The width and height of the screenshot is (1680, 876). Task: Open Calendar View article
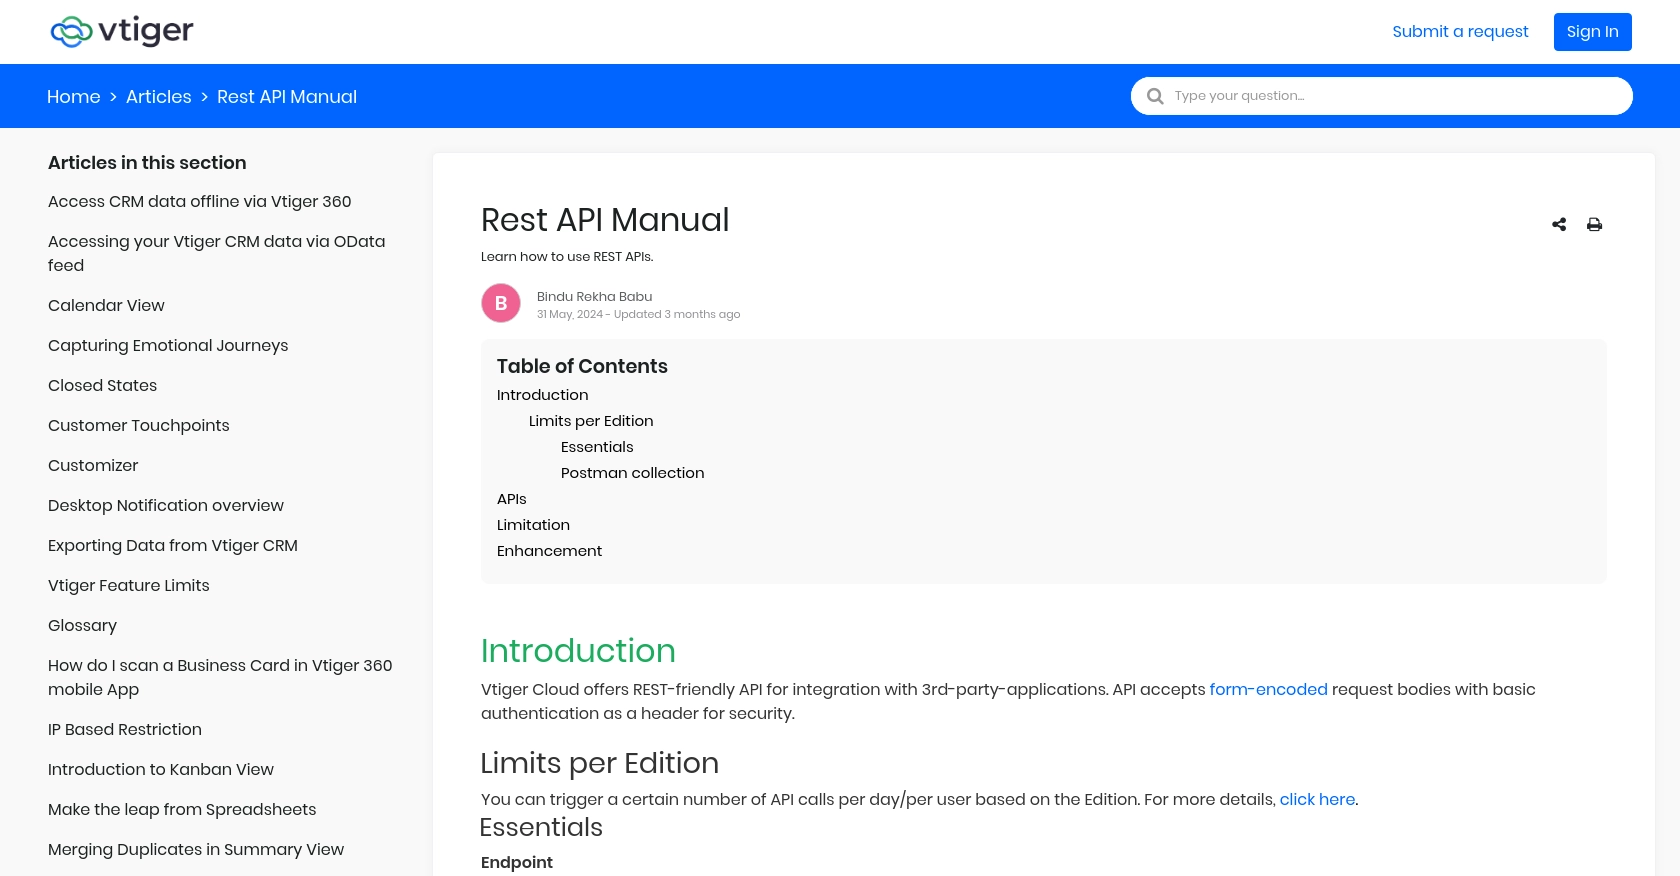pos(106,305)
